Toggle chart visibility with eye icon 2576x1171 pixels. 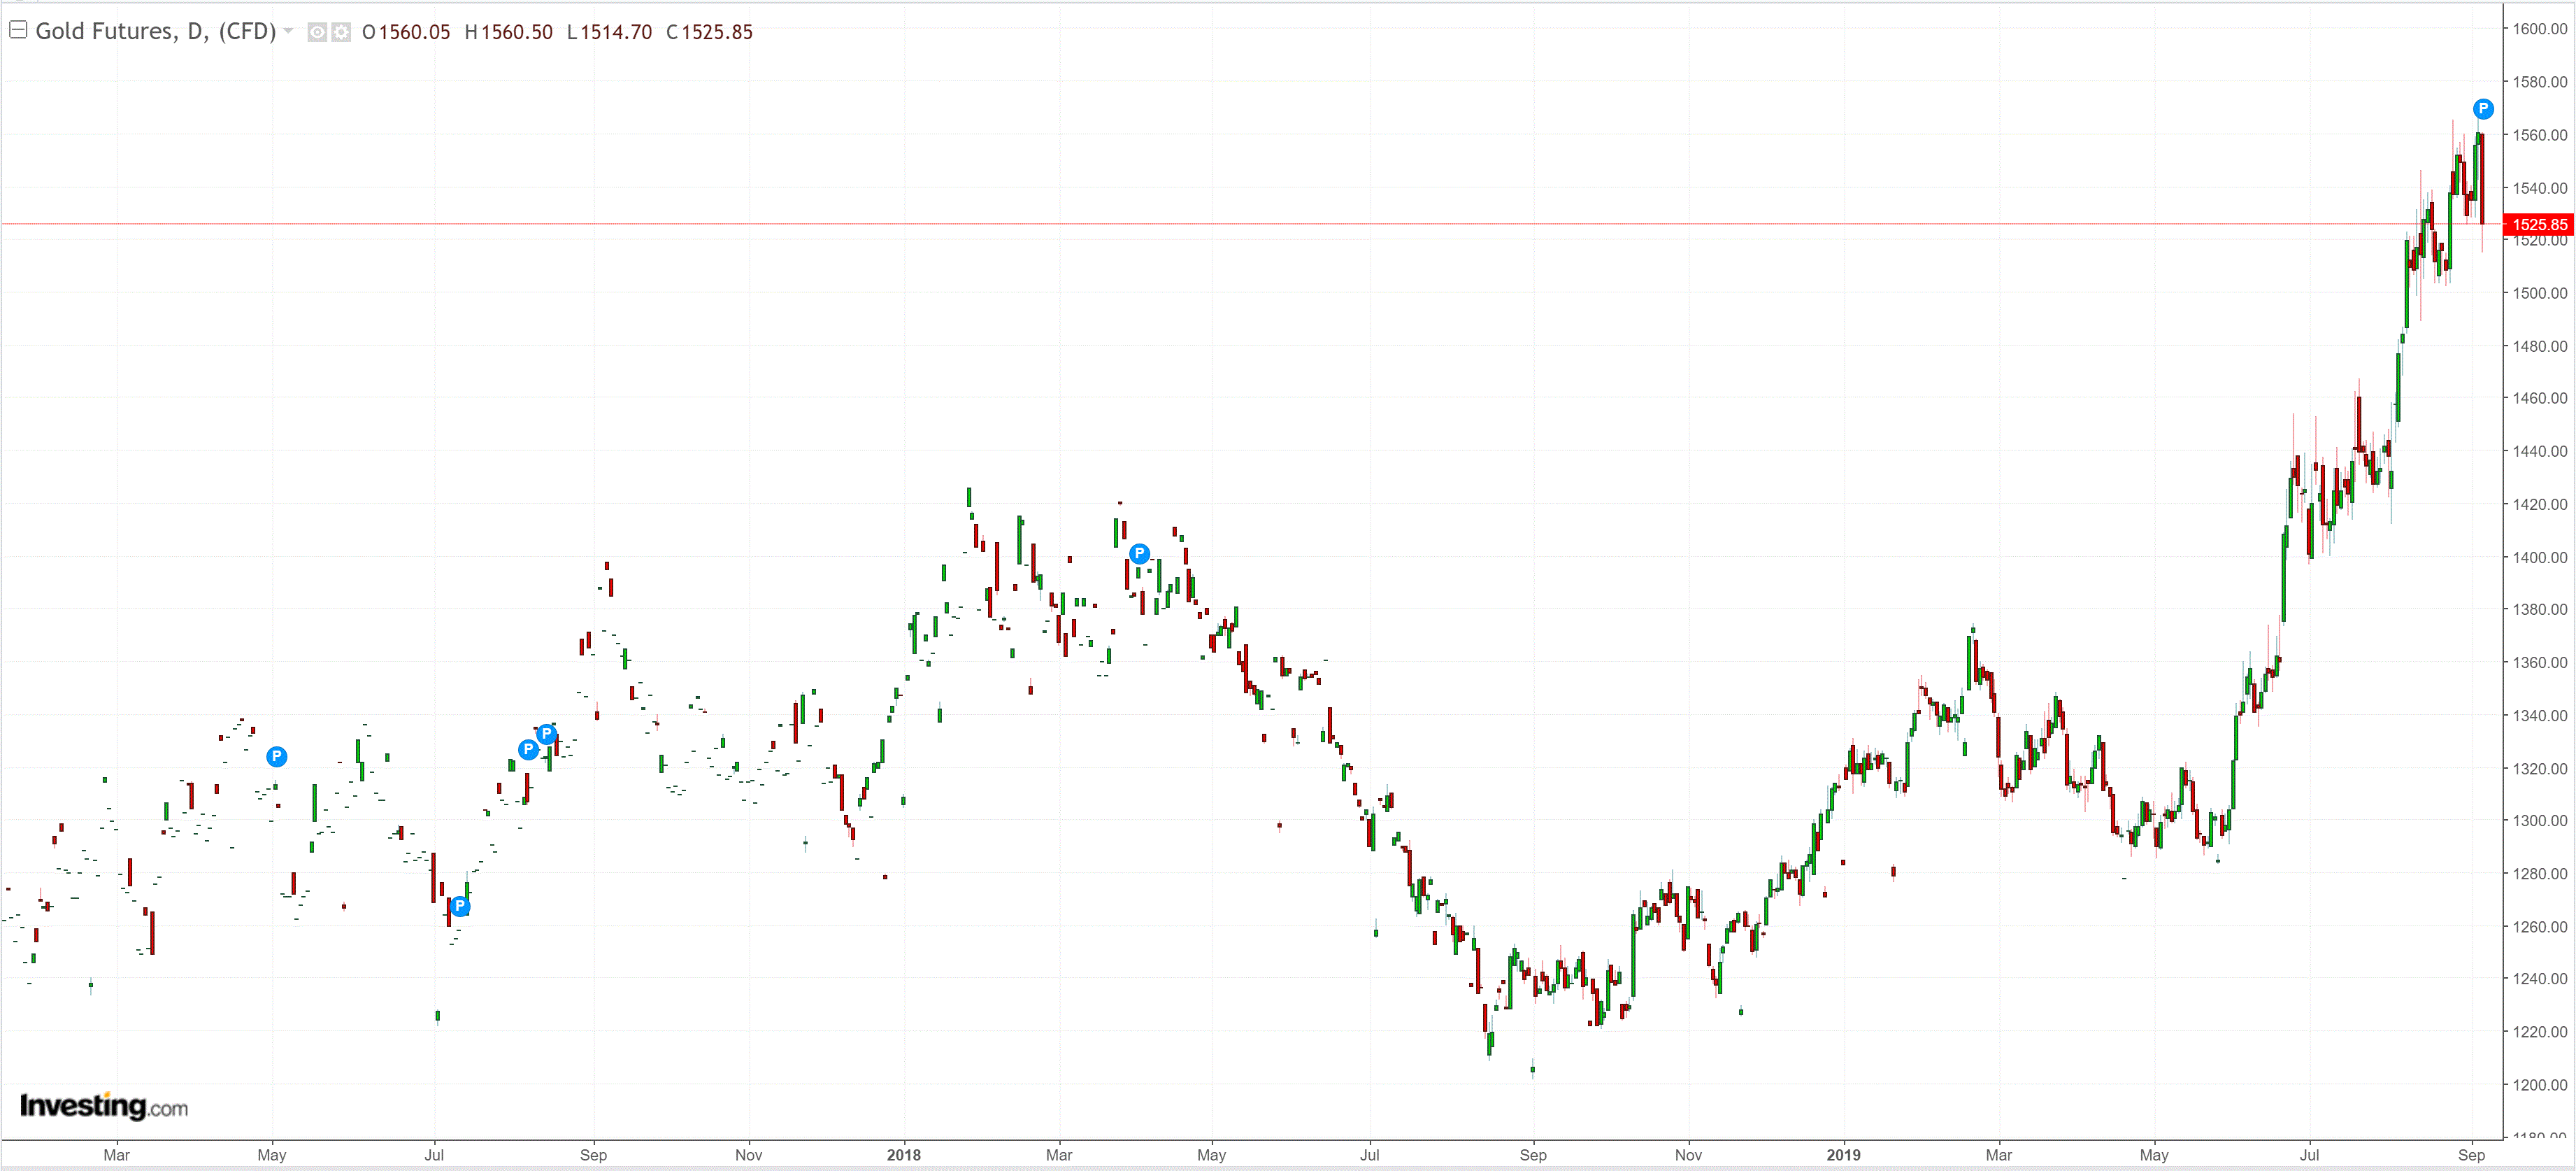tap(317, 32)
